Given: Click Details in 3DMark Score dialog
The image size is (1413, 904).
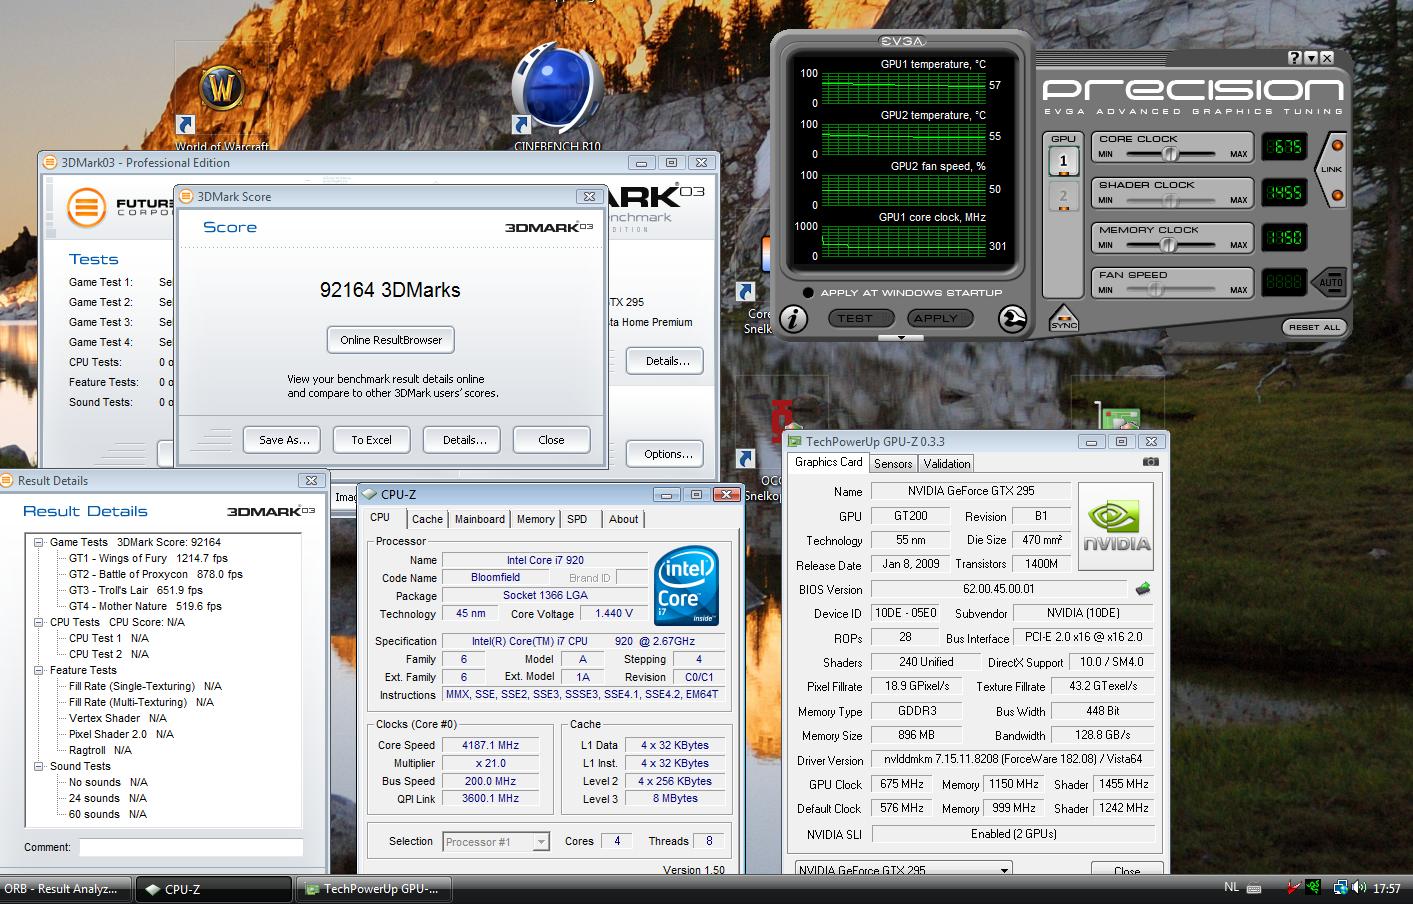Looking at the screenshot, I should pos(464,440).
